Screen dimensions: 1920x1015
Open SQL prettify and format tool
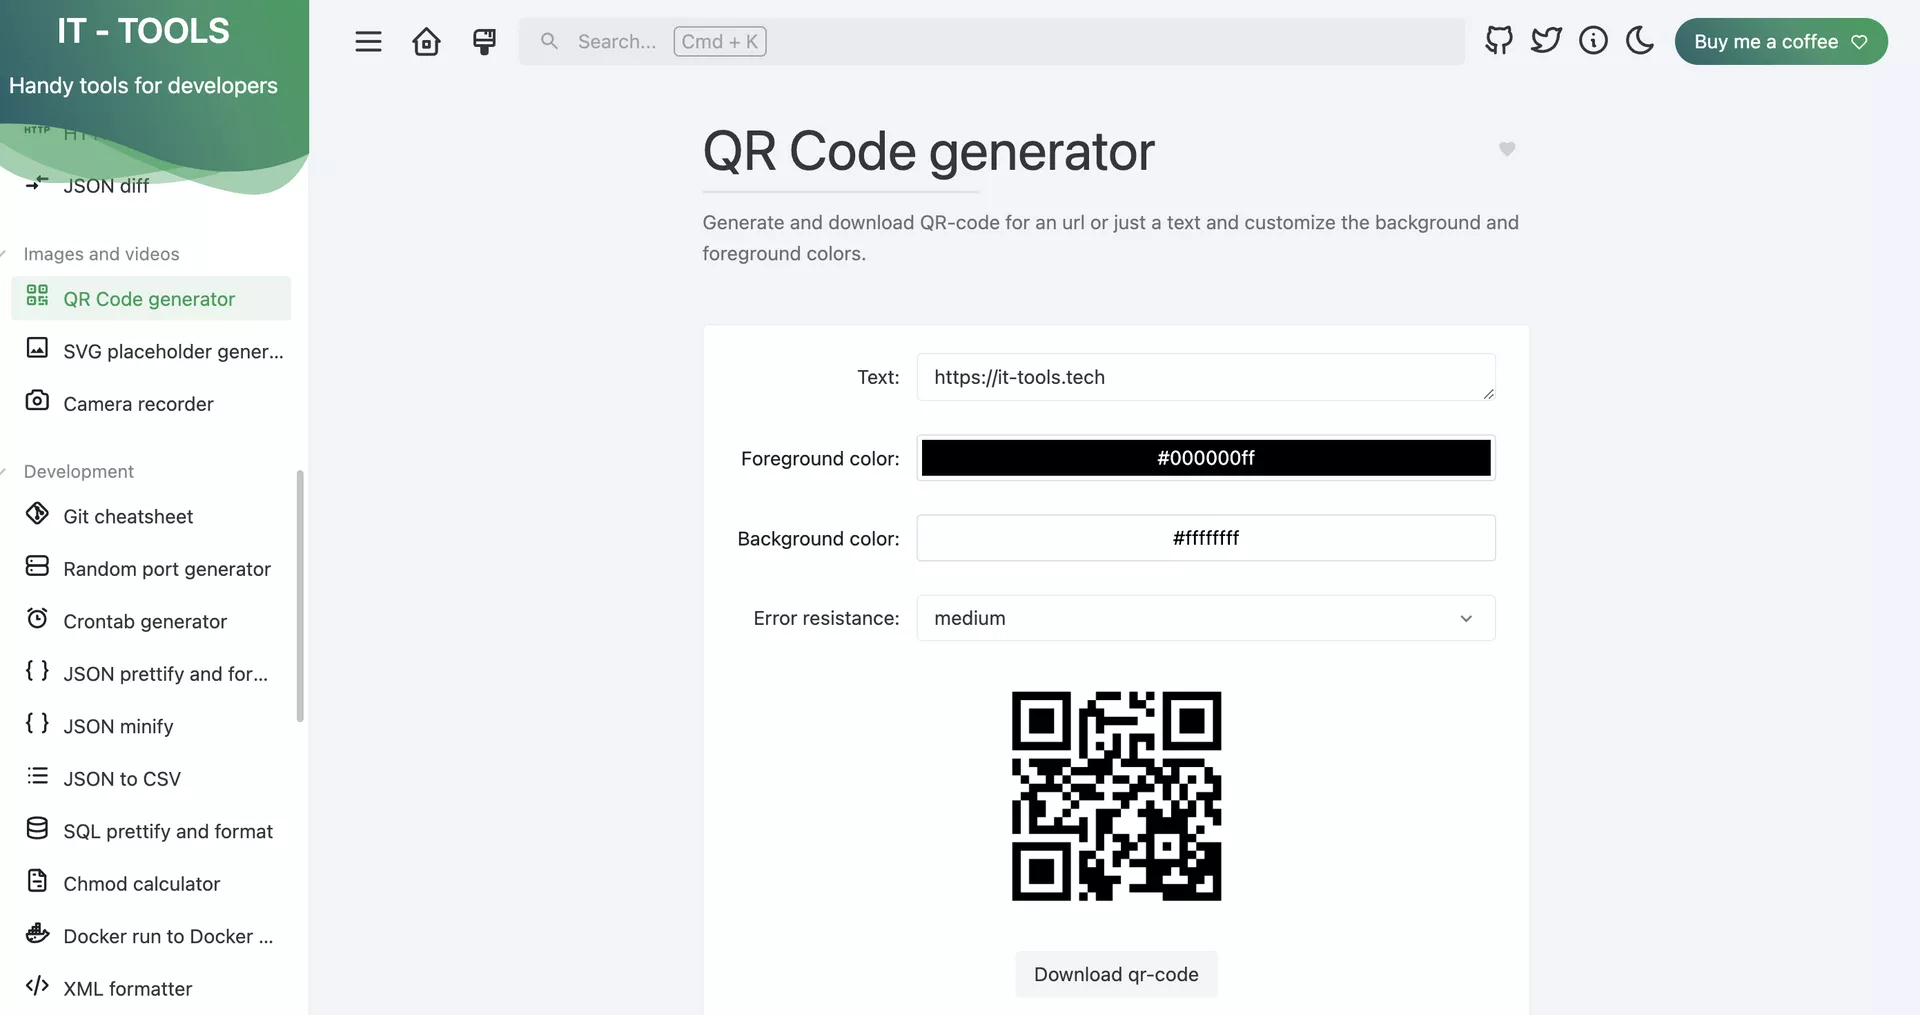coord(151,831)
